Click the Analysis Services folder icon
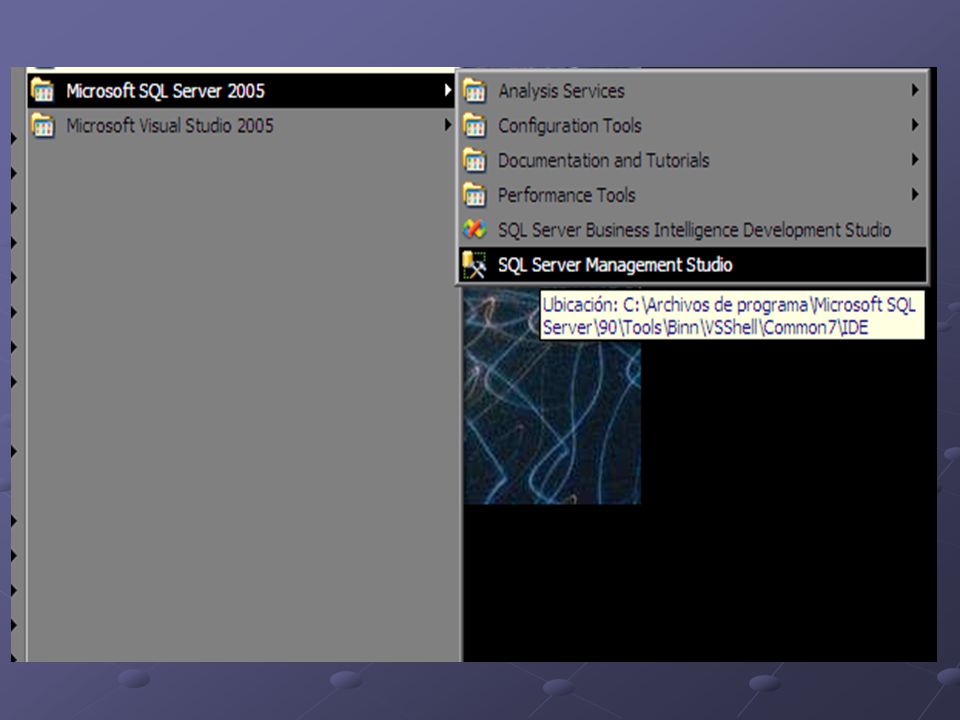 pyautogui.click(x=474, y=91)
